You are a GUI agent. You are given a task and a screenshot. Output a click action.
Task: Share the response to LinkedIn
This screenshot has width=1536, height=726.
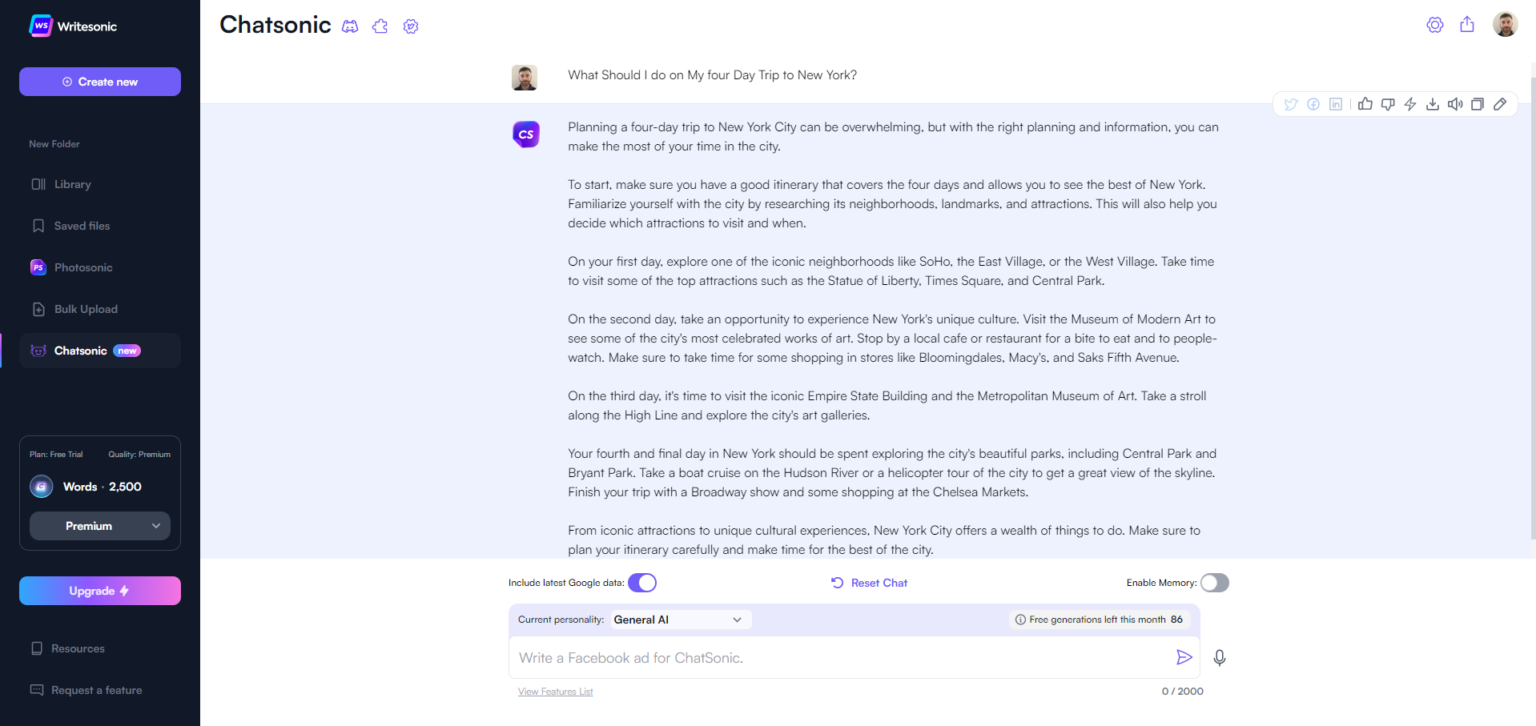(1336, 103)
